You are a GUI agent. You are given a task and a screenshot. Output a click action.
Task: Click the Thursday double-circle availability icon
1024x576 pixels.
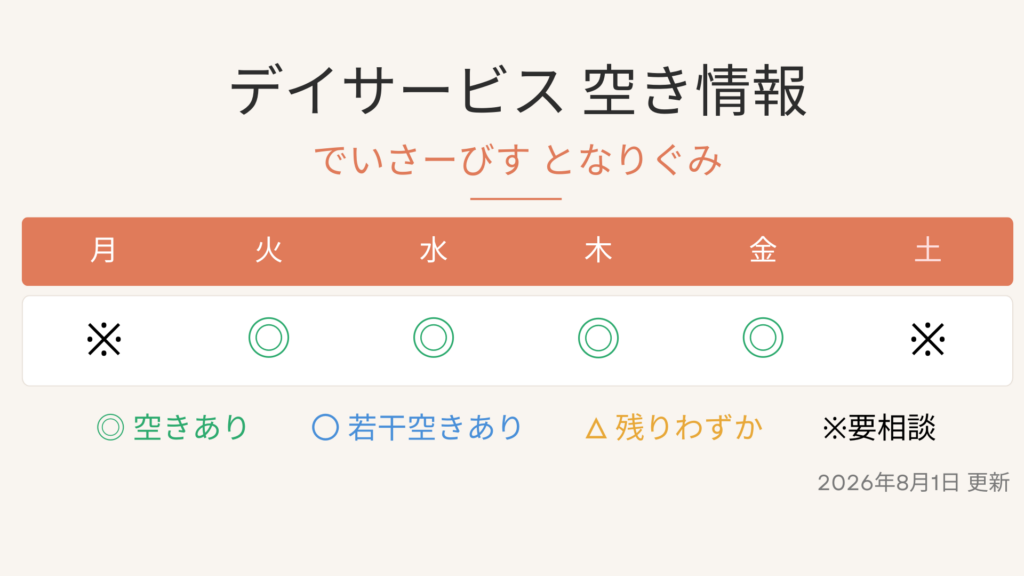598,338
